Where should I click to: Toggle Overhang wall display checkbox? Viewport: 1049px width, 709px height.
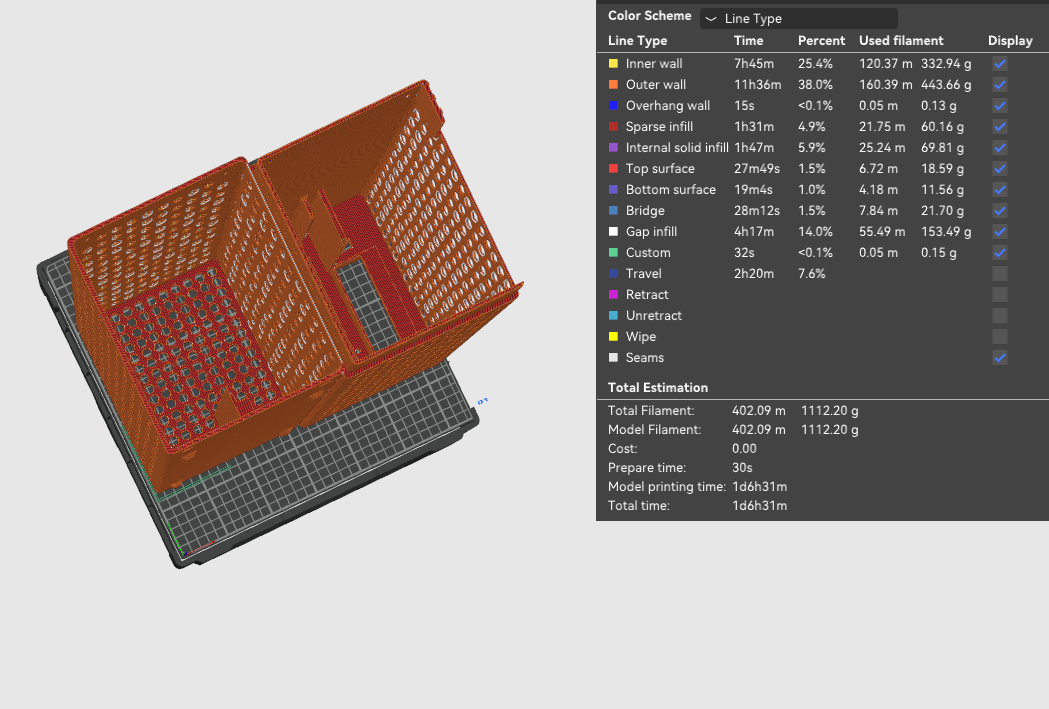(x=999, y=106)
